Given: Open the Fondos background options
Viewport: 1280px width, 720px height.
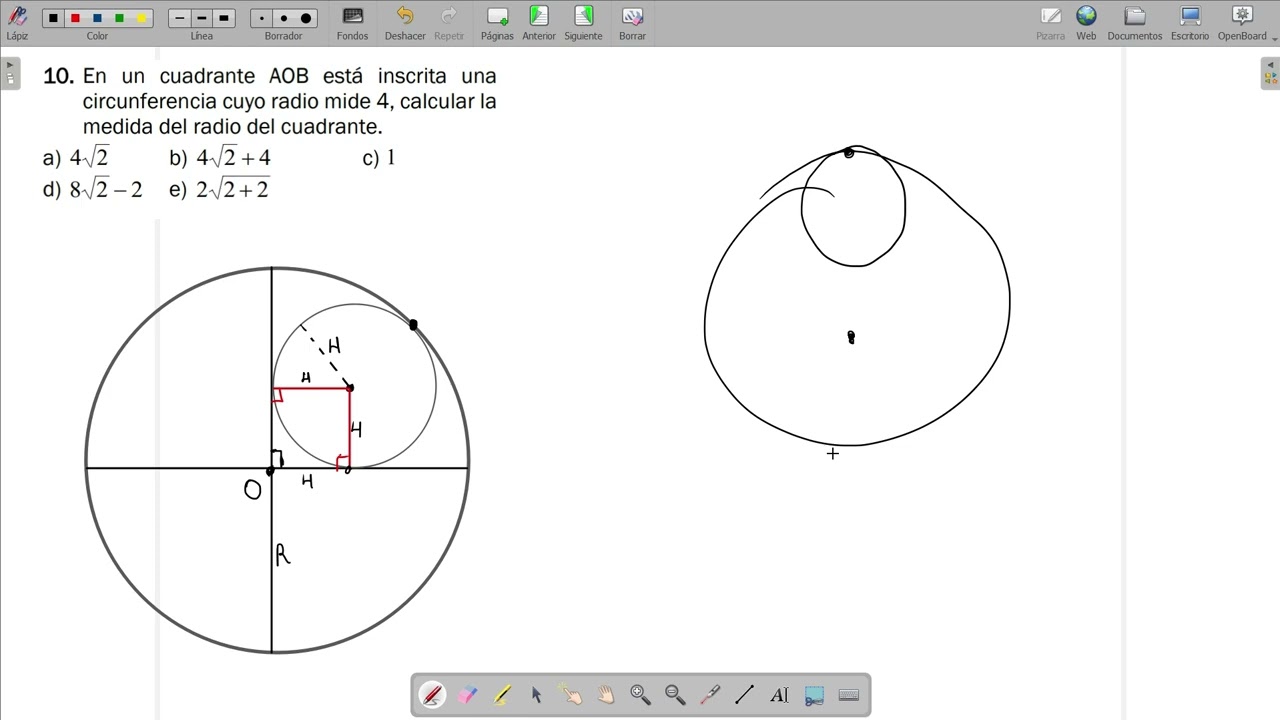Looking at the screenshot, I should (352, 22).
